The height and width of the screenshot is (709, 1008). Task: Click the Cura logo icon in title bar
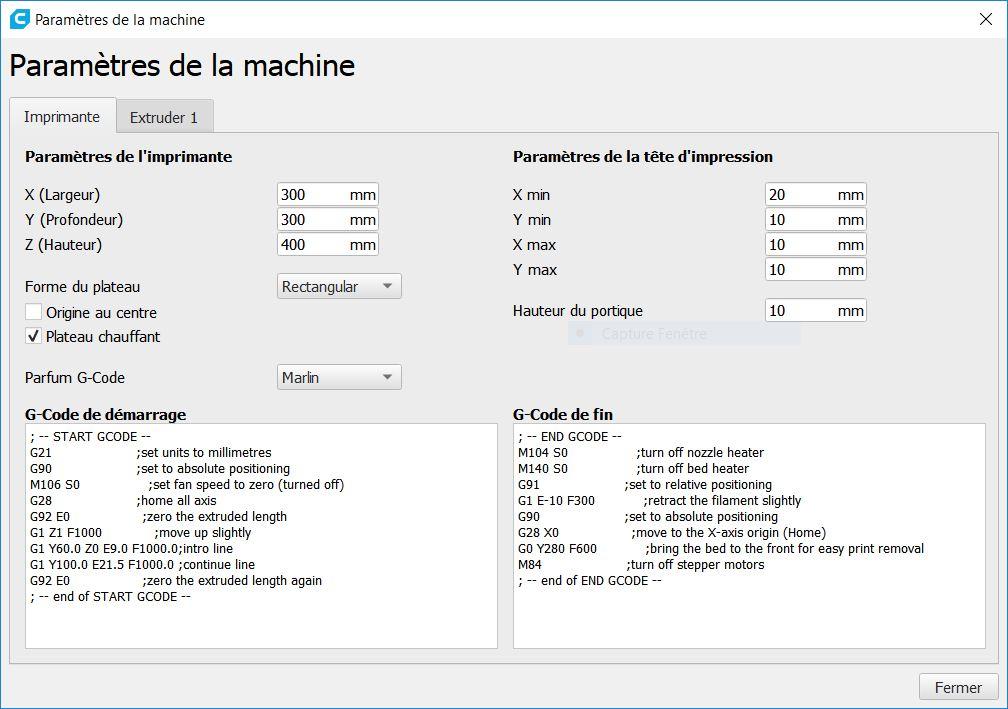click(x=19, y=19)
